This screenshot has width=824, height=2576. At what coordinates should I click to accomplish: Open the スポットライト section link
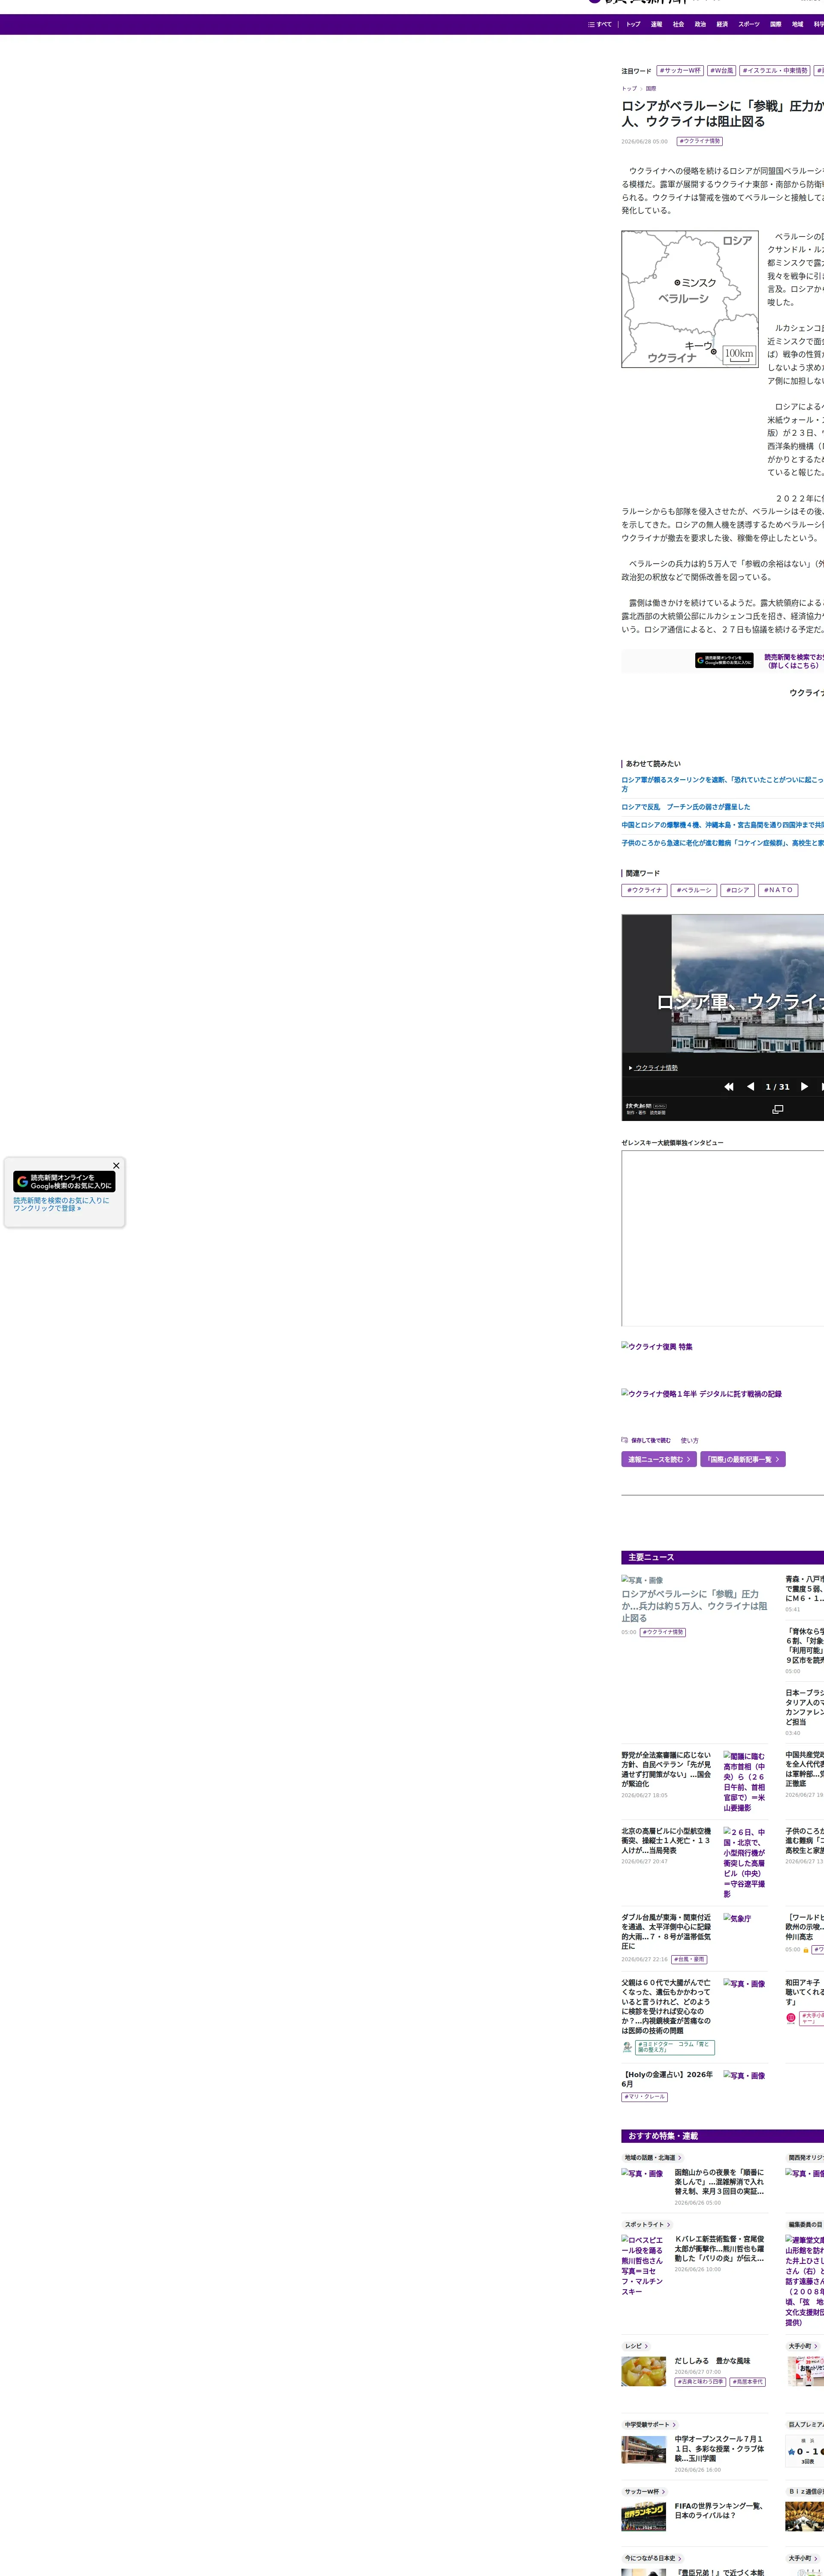click(648, 2224)
